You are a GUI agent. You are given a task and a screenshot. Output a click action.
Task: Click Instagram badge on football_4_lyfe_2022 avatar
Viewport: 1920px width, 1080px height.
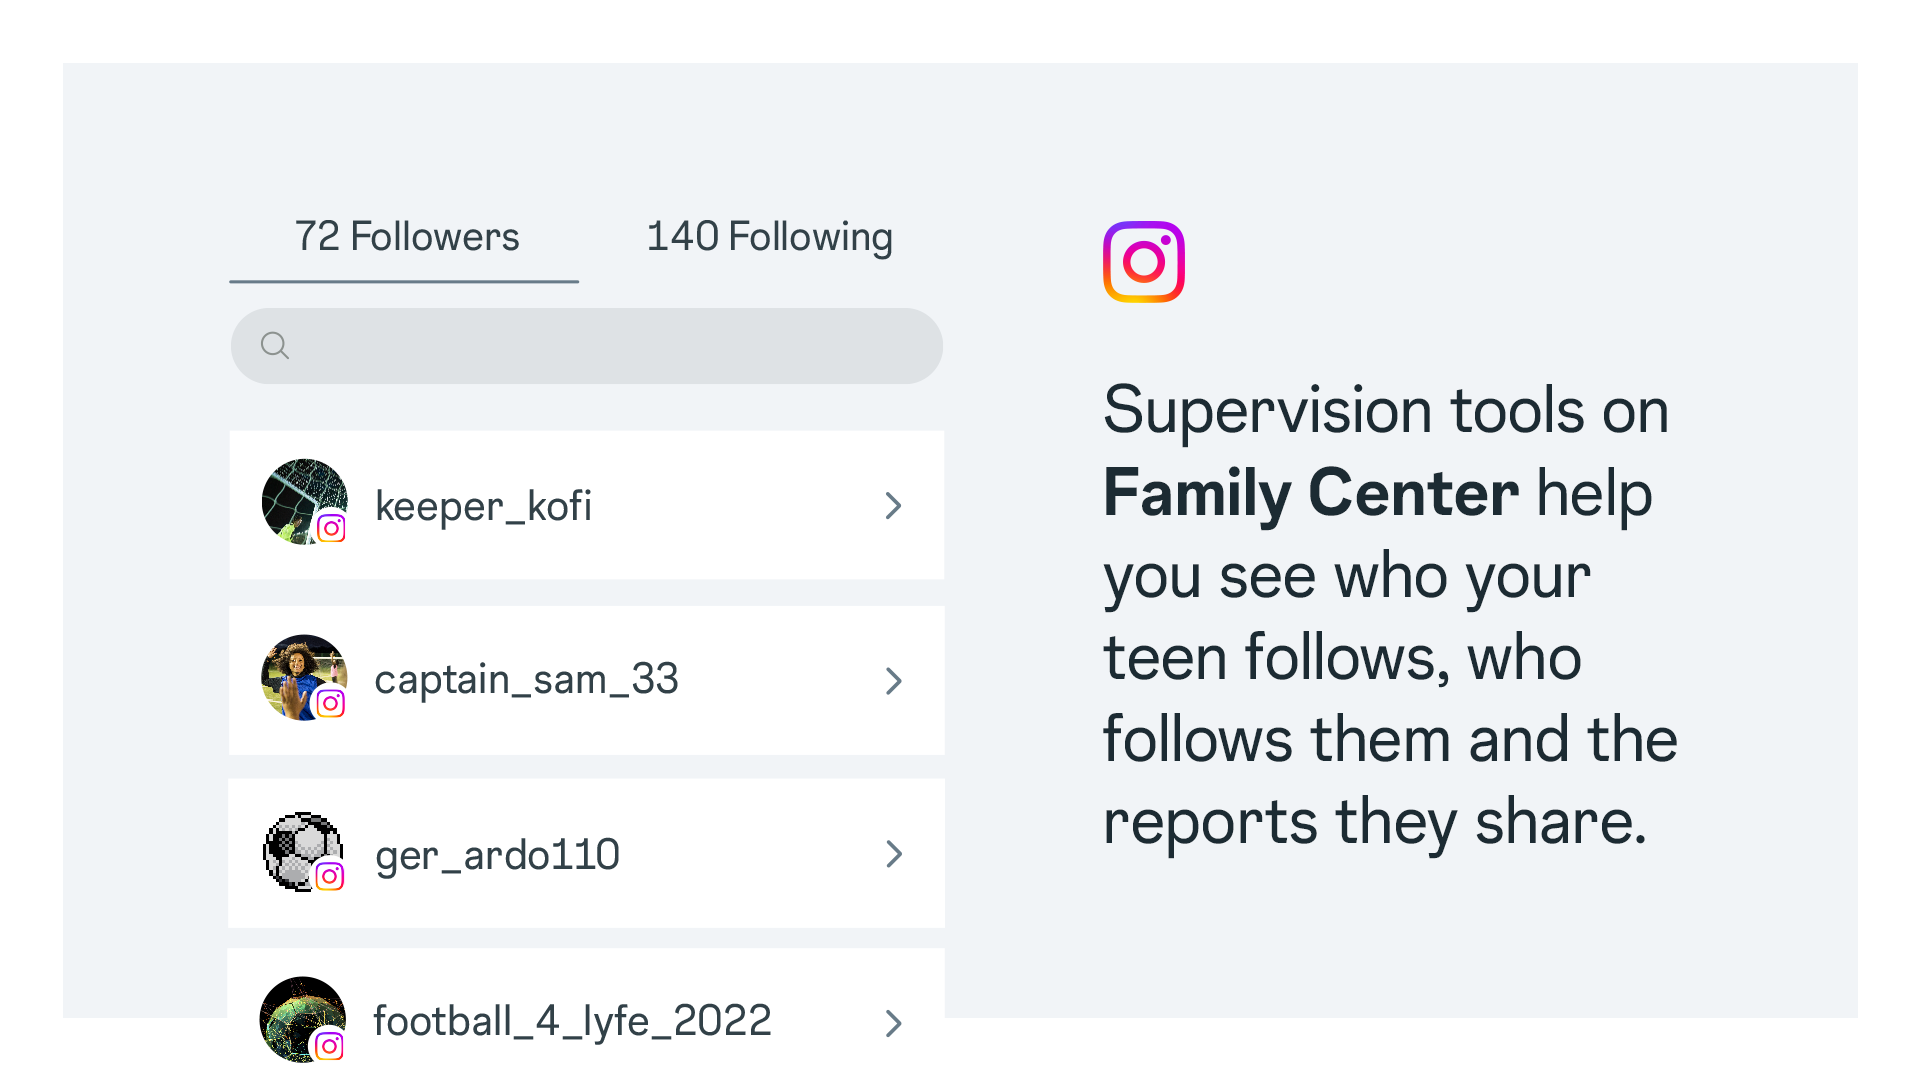pos(329,1046)
